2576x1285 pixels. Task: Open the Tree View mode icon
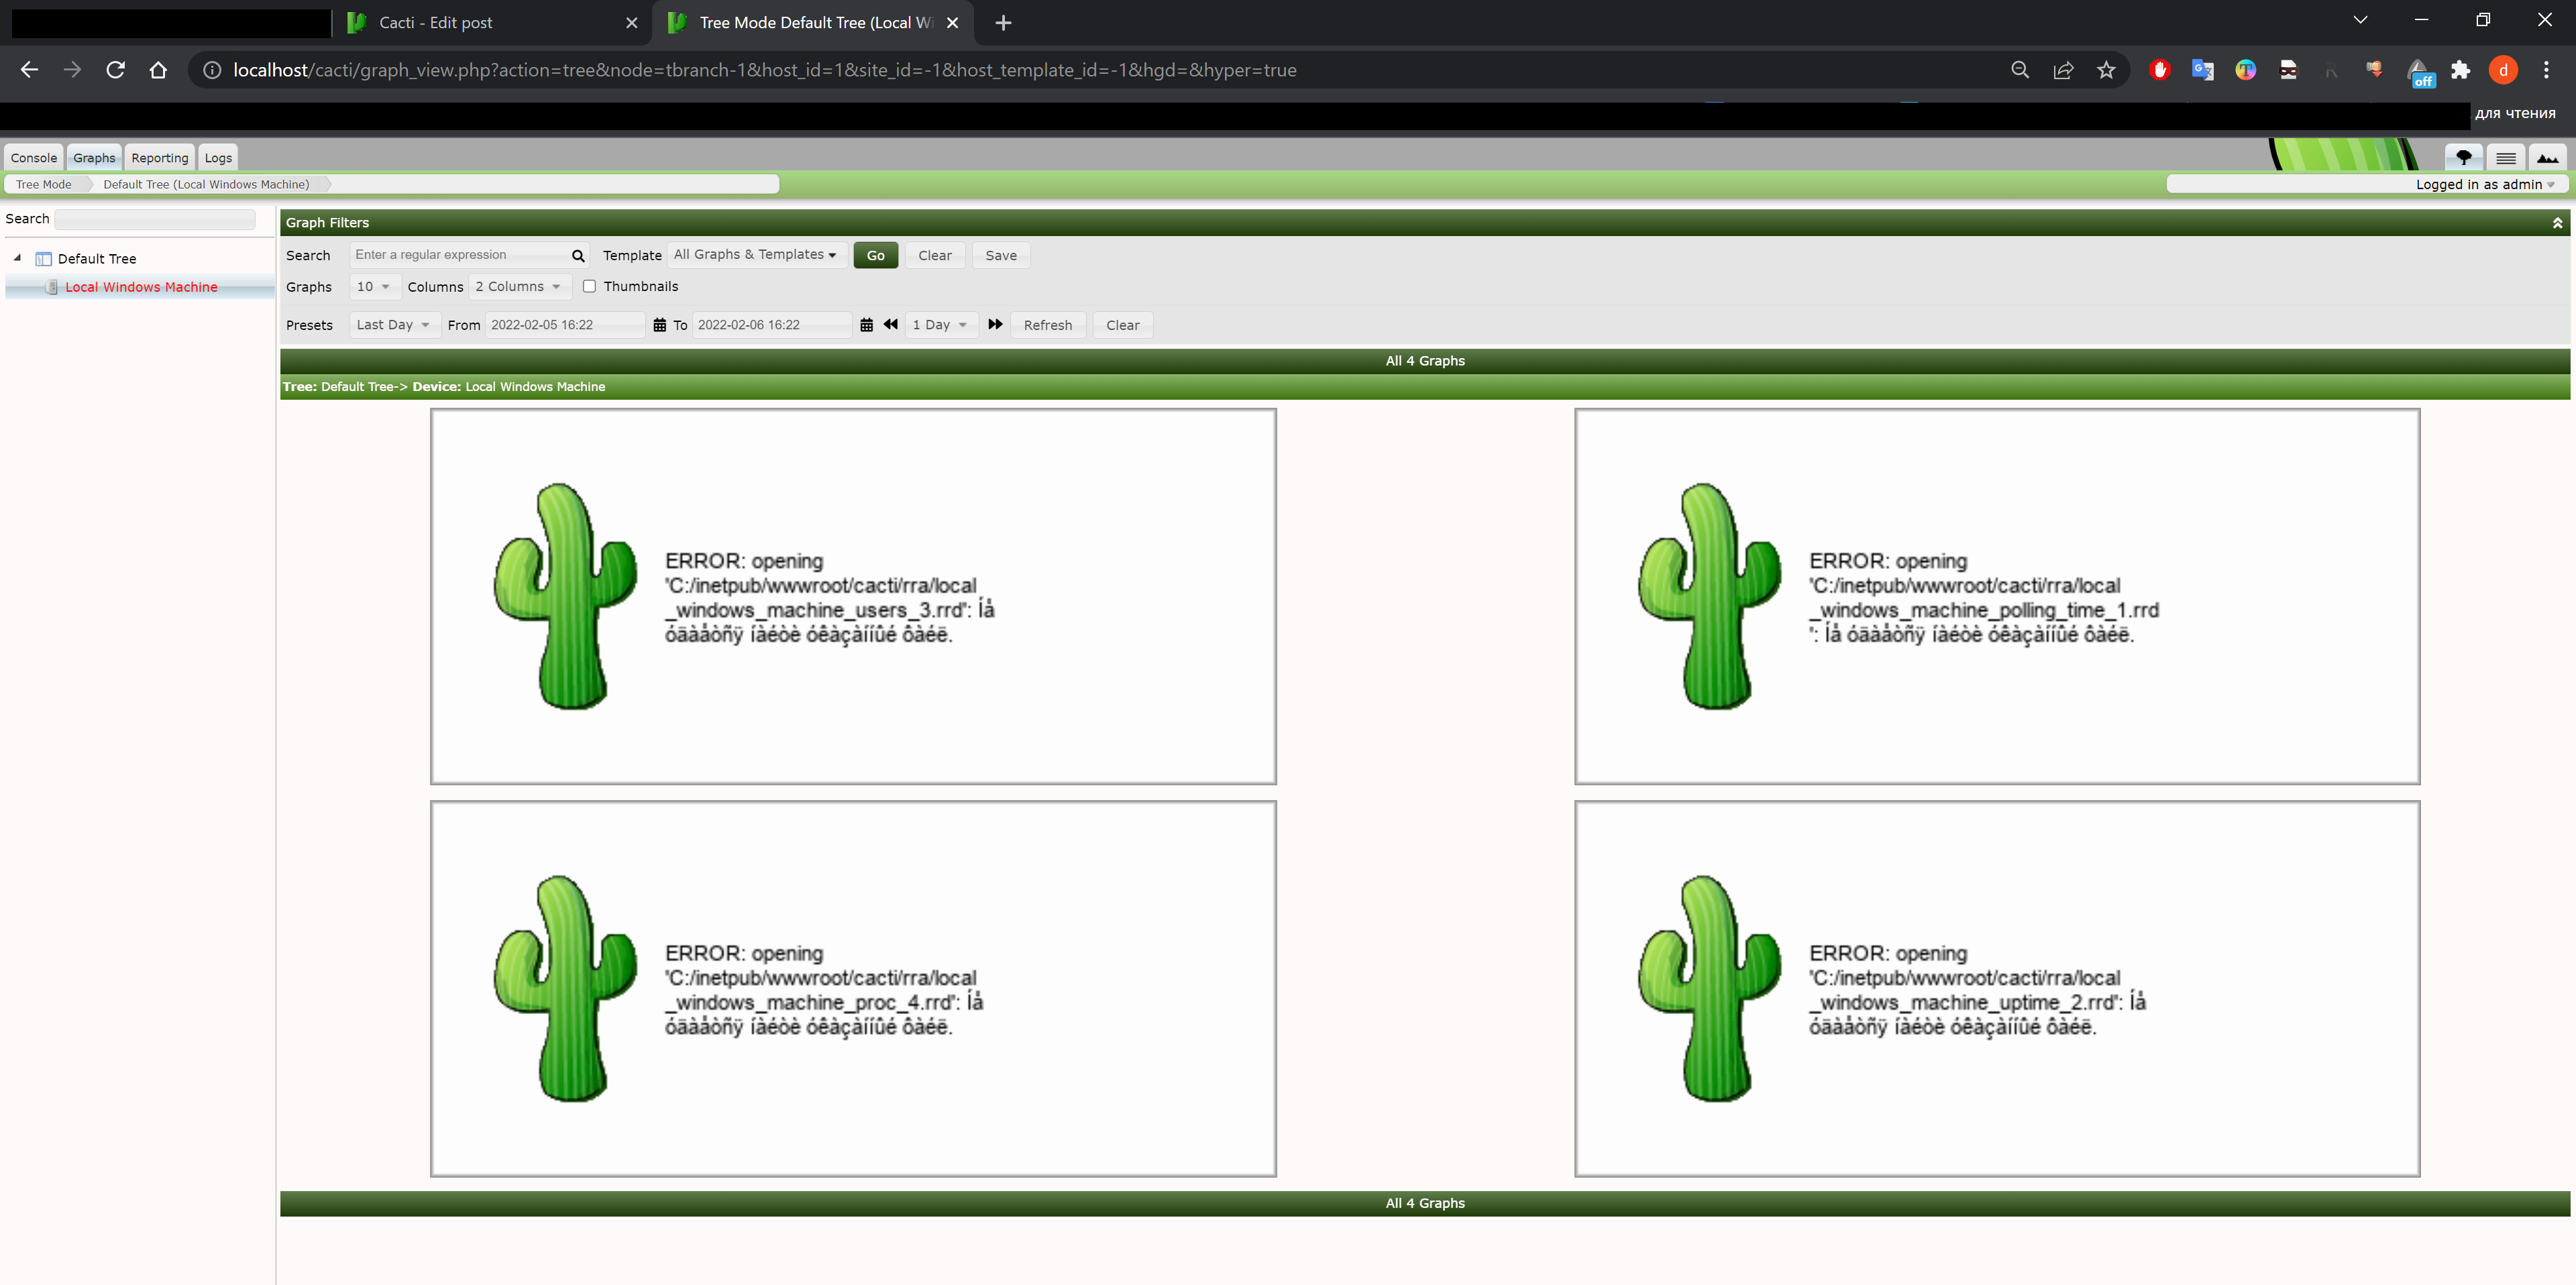pos(2463,158)
